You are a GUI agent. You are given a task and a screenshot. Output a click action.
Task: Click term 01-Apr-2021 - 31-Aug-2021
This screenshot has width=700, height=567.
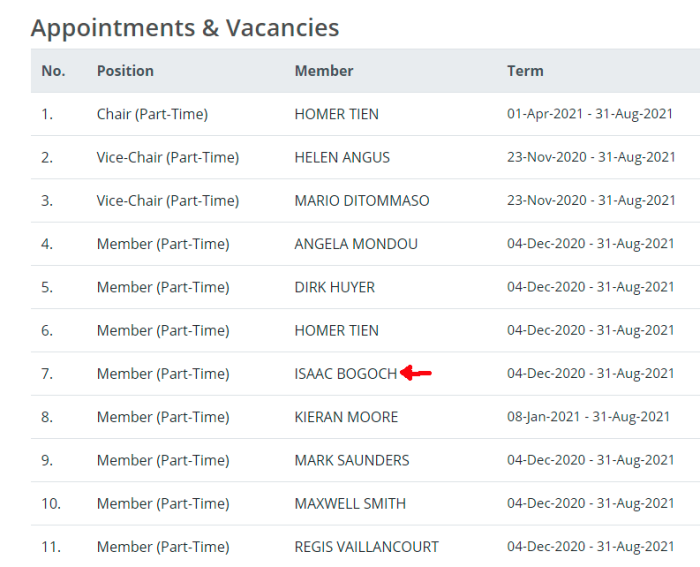tap(590, 114)
